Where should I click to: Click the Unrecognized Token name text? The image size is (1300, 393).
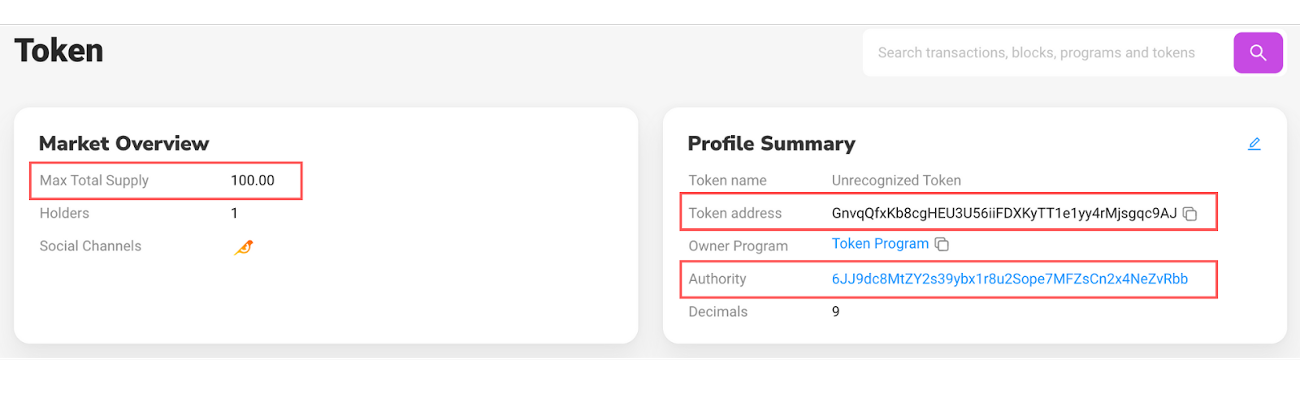pos(896,181)
